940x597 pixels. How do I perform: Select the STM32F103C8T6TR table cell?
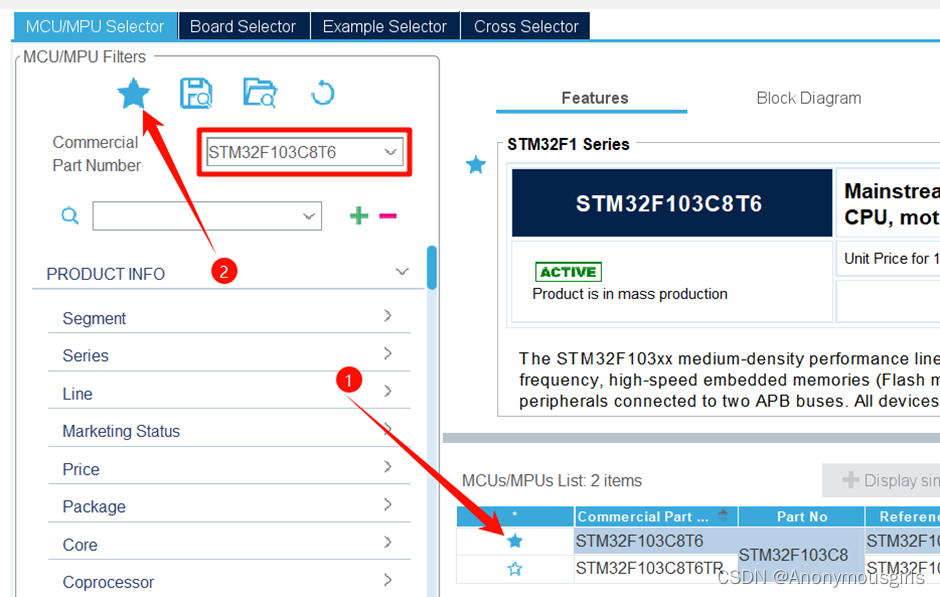tap(656, 569)
